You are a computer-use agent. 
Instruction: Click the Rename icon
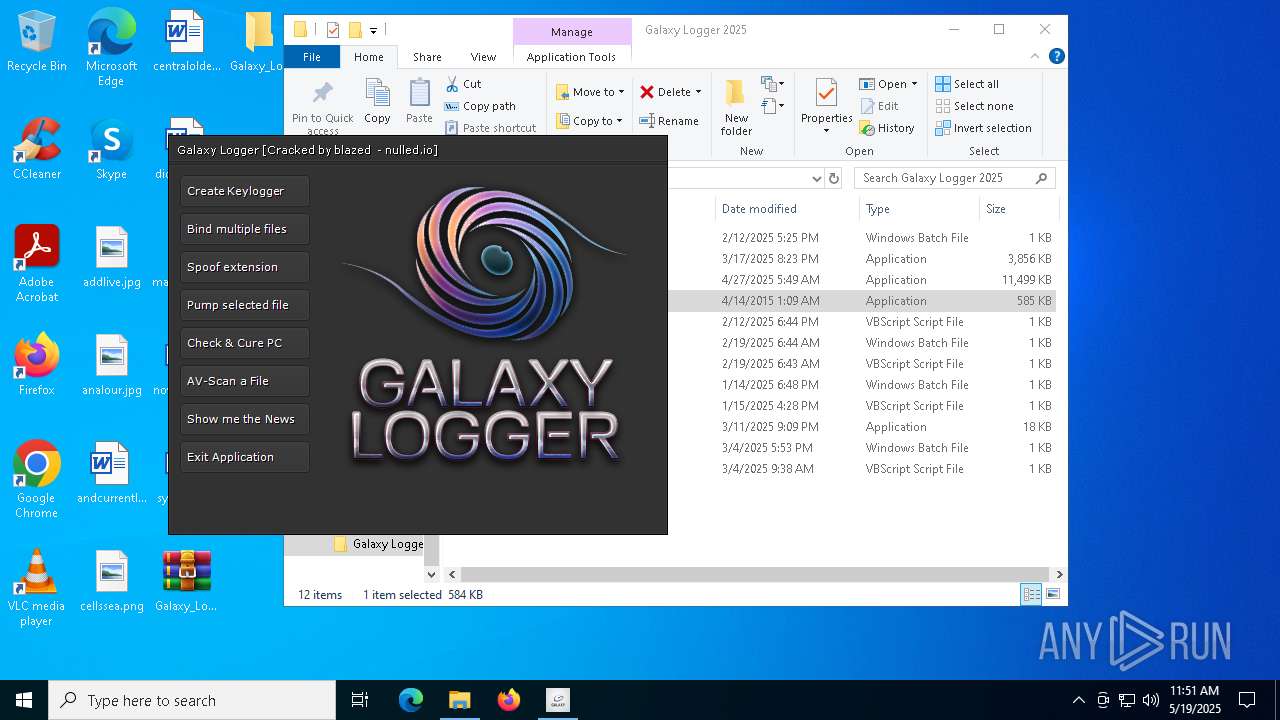tap(647, 121)
